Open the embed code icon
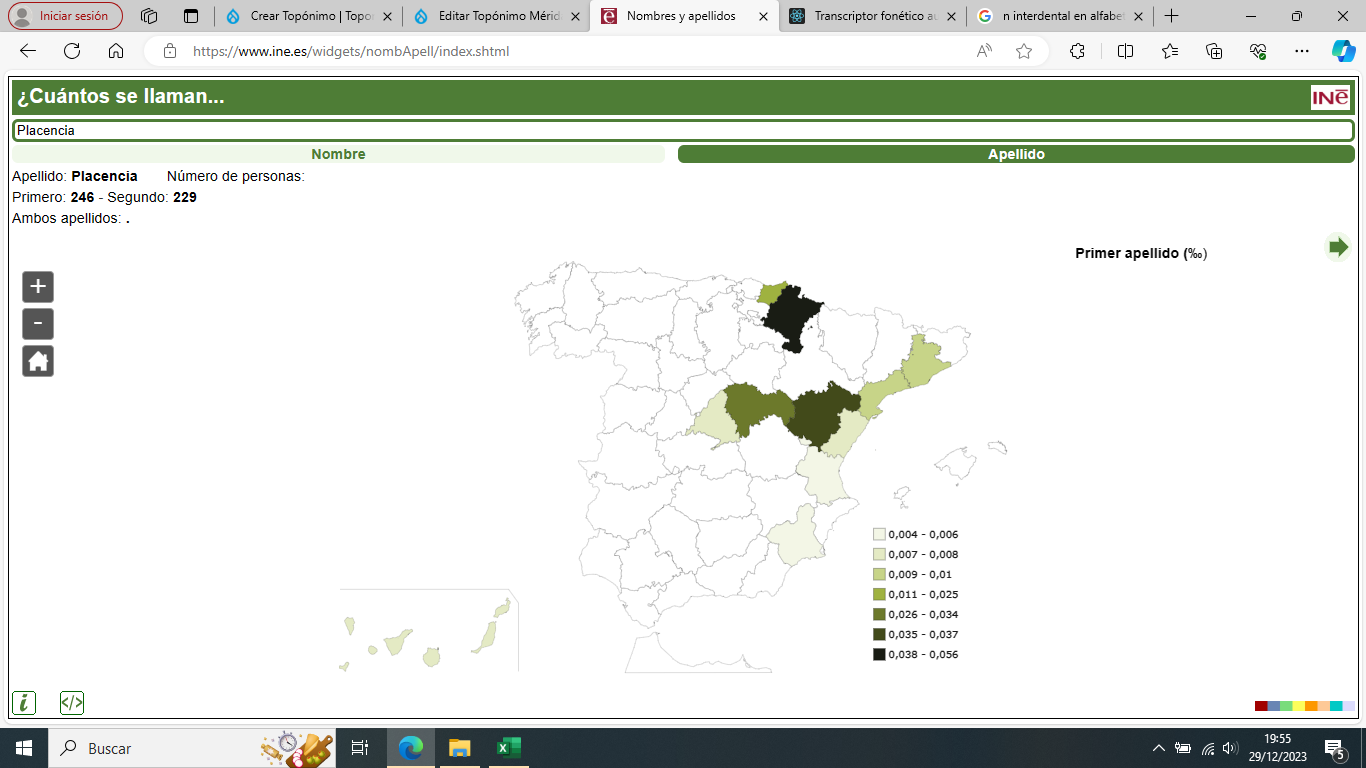The height and width of the screenshot is (768, 1366). [72, 703]
